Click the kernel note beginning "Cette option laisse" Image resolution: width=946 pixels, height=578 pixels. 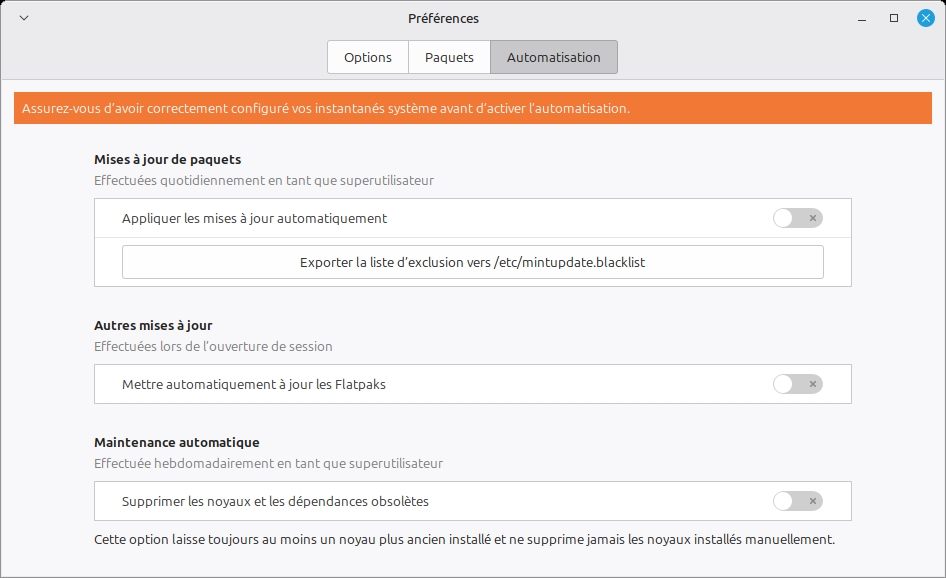coord(464,540)
